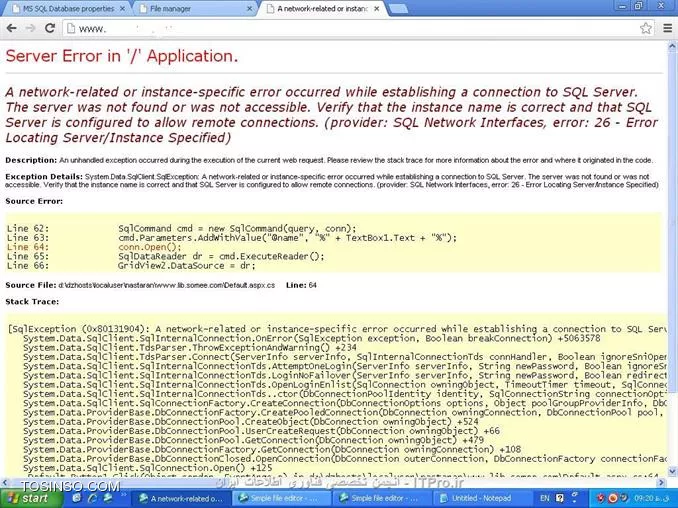Minimize the Chrome browser window

[x=622, y=6]
